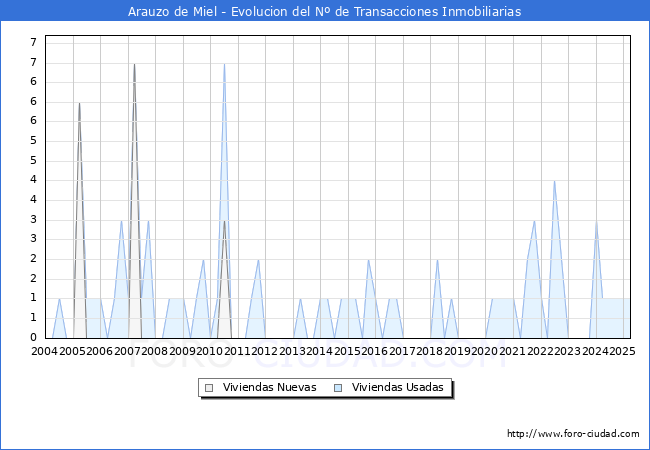This screenshot has width=650, height=450.
Task: Click the 2004 x-axis year label
Action: click(44, 351)
